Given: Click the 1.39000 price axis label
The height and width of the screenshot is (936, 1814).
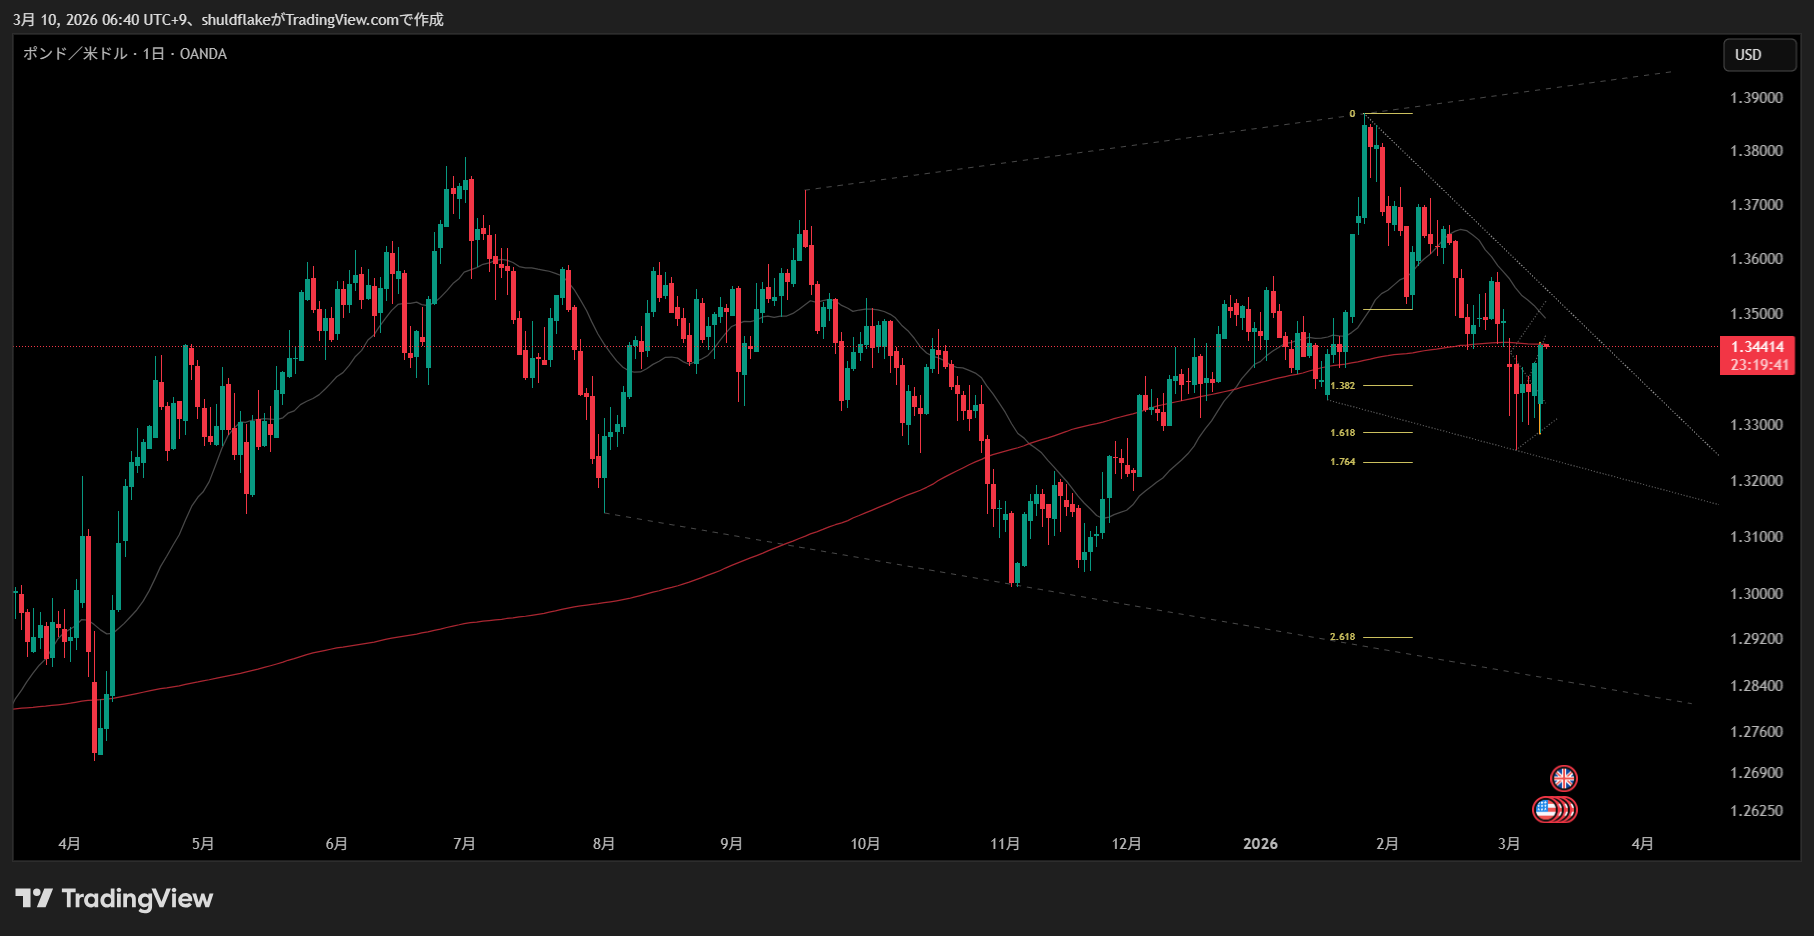Looking at the screenshot, I should click(x=1756, y=98).
